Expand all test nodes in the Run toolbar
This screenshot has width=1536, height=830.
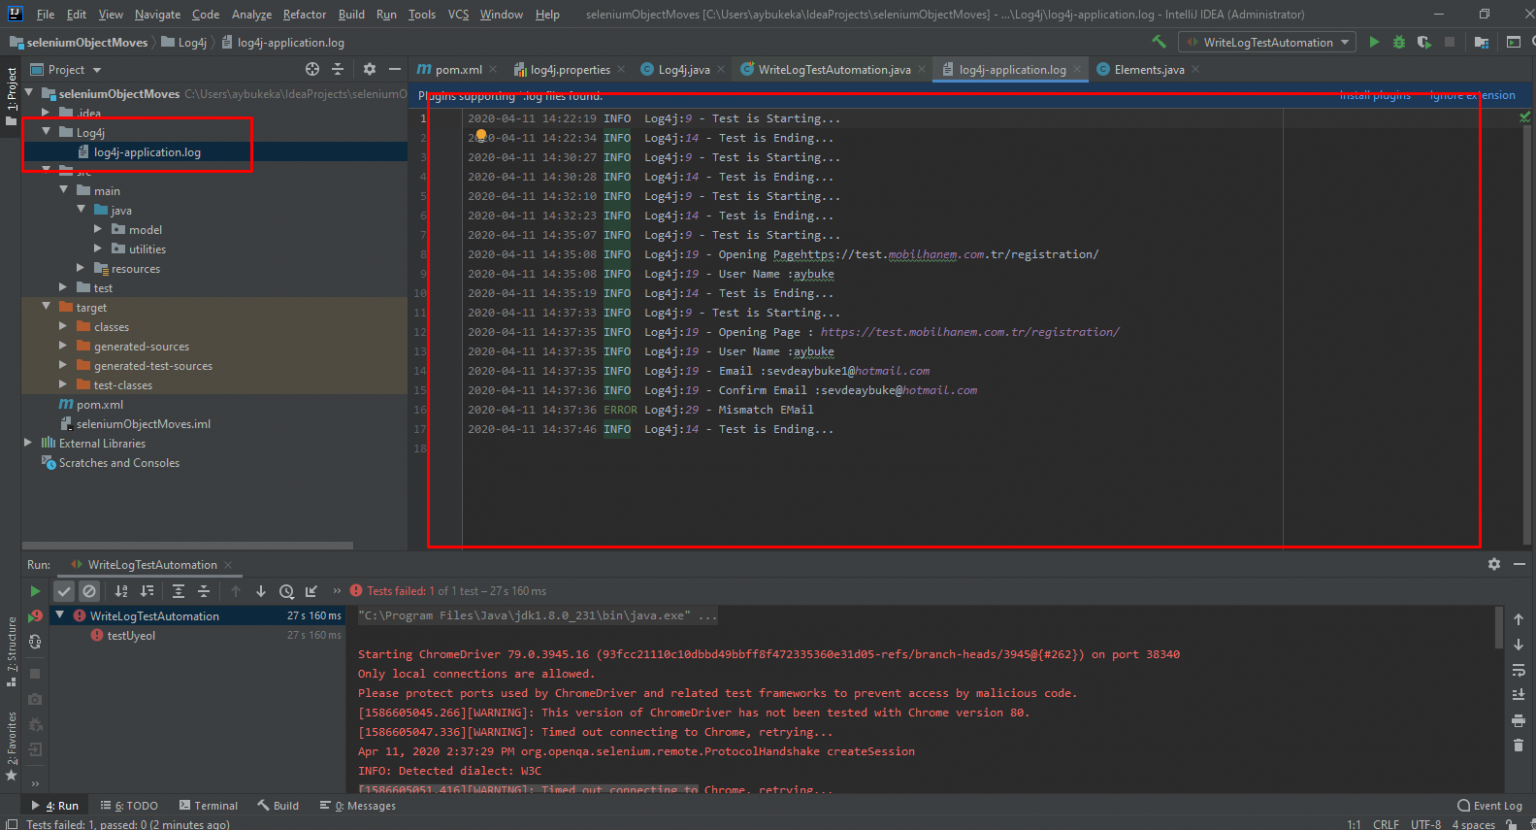(178, 591)
